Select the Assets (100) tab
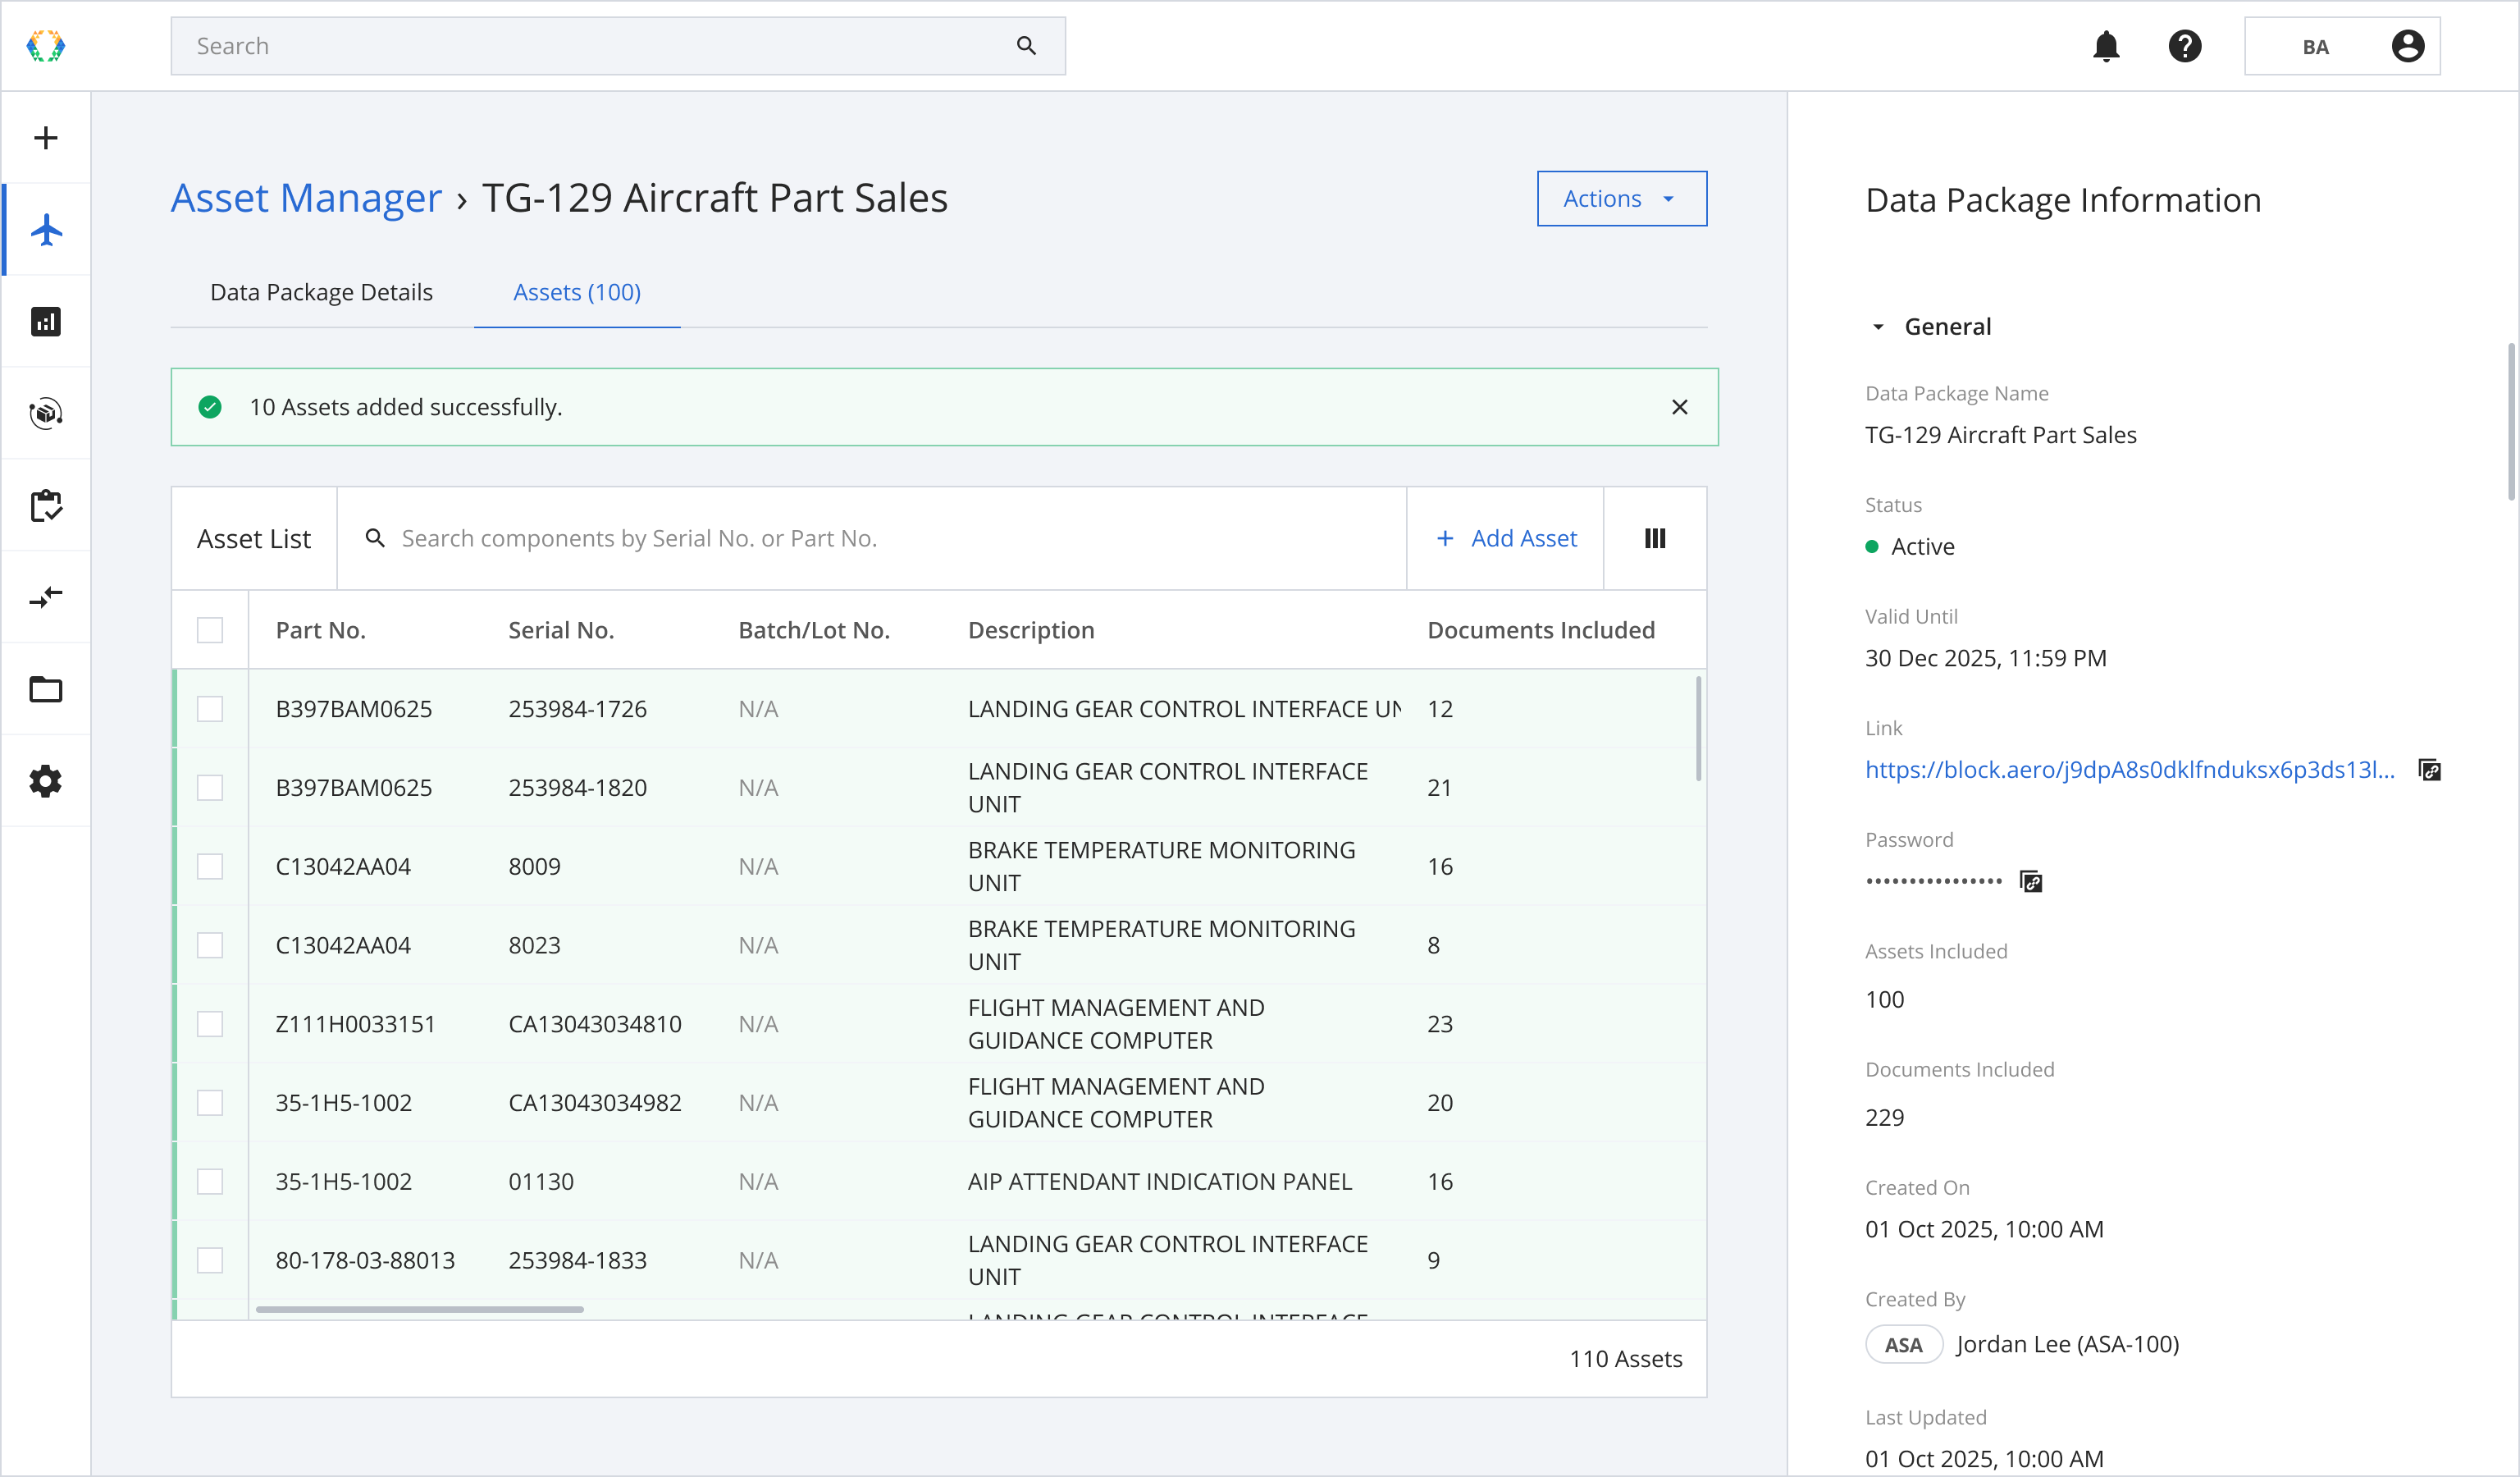Viewport: 2520px width, 1477px height. pos(577,292)
